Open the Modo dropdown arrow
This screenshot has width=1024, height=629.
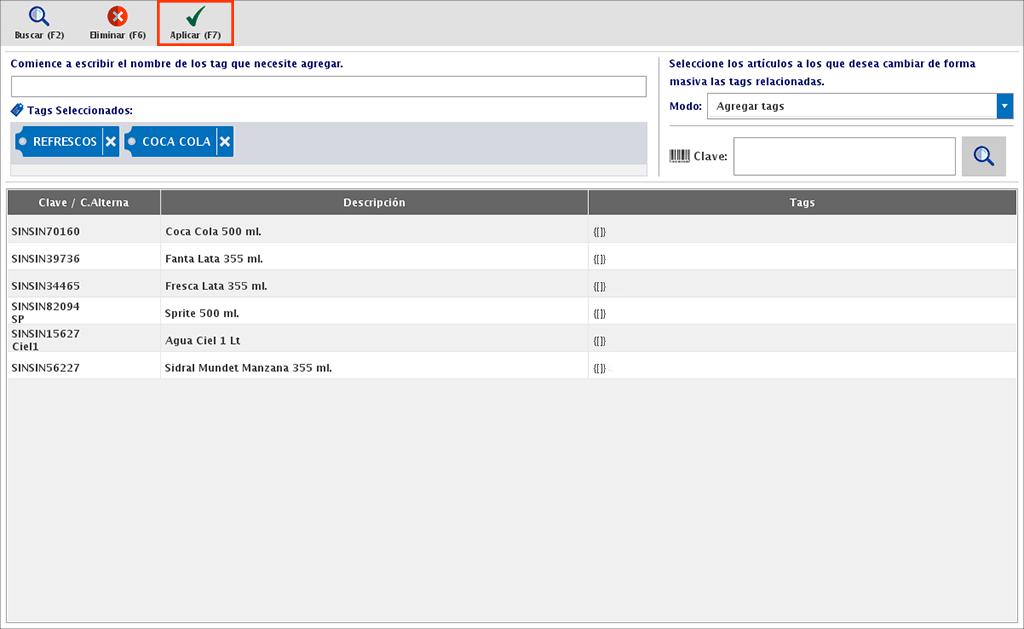pos(1004,106)
